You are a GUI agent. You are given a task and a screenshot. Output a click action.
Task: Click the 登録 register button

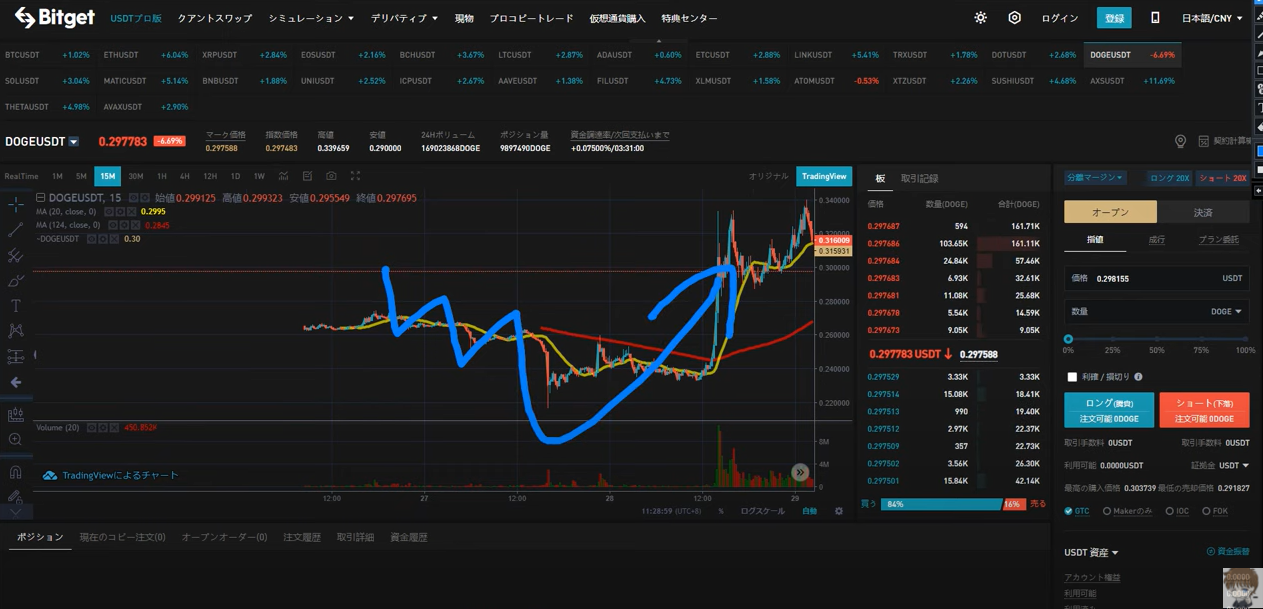coord(1114,18)
